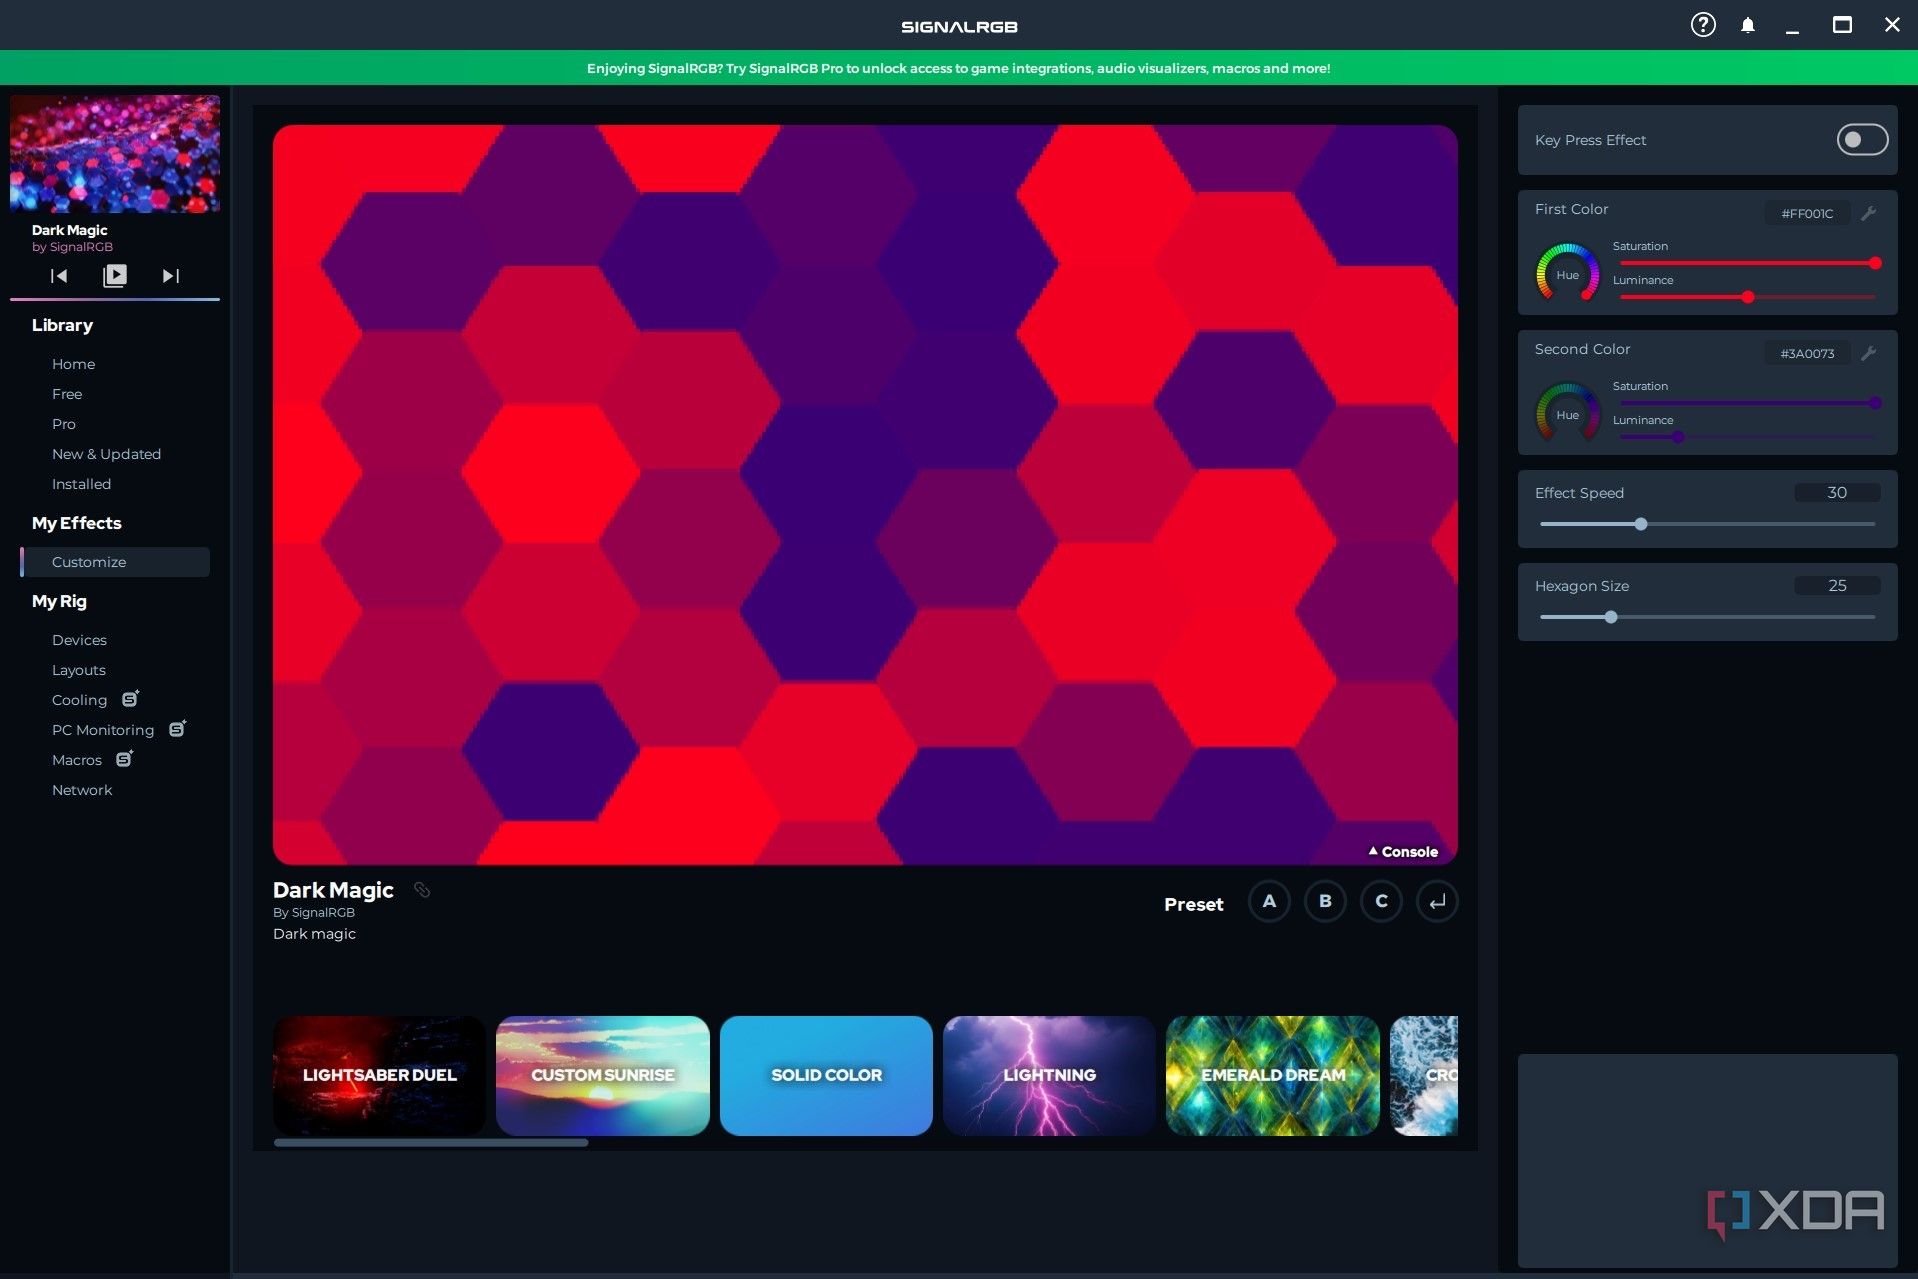This screenshot has width=1918, height=1279.
Task: Choose the Lightsaber Duel effect thumbnail
Action: (379, 1075)
